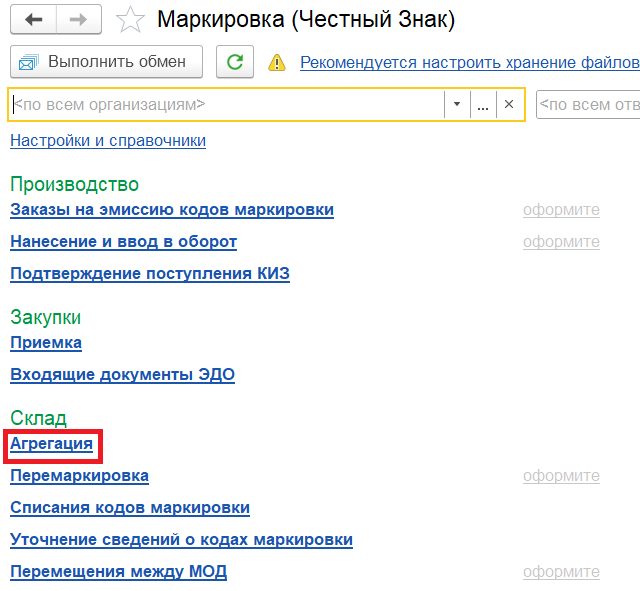Click the Закупки section heading

pyautogui.click(x=46, y=318)
